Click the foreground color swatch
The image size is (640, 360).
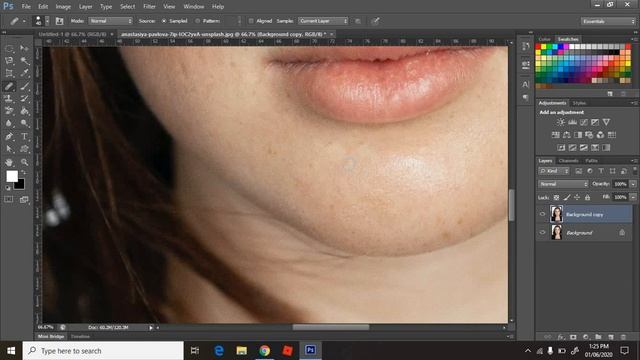click(x=12, y=176)
